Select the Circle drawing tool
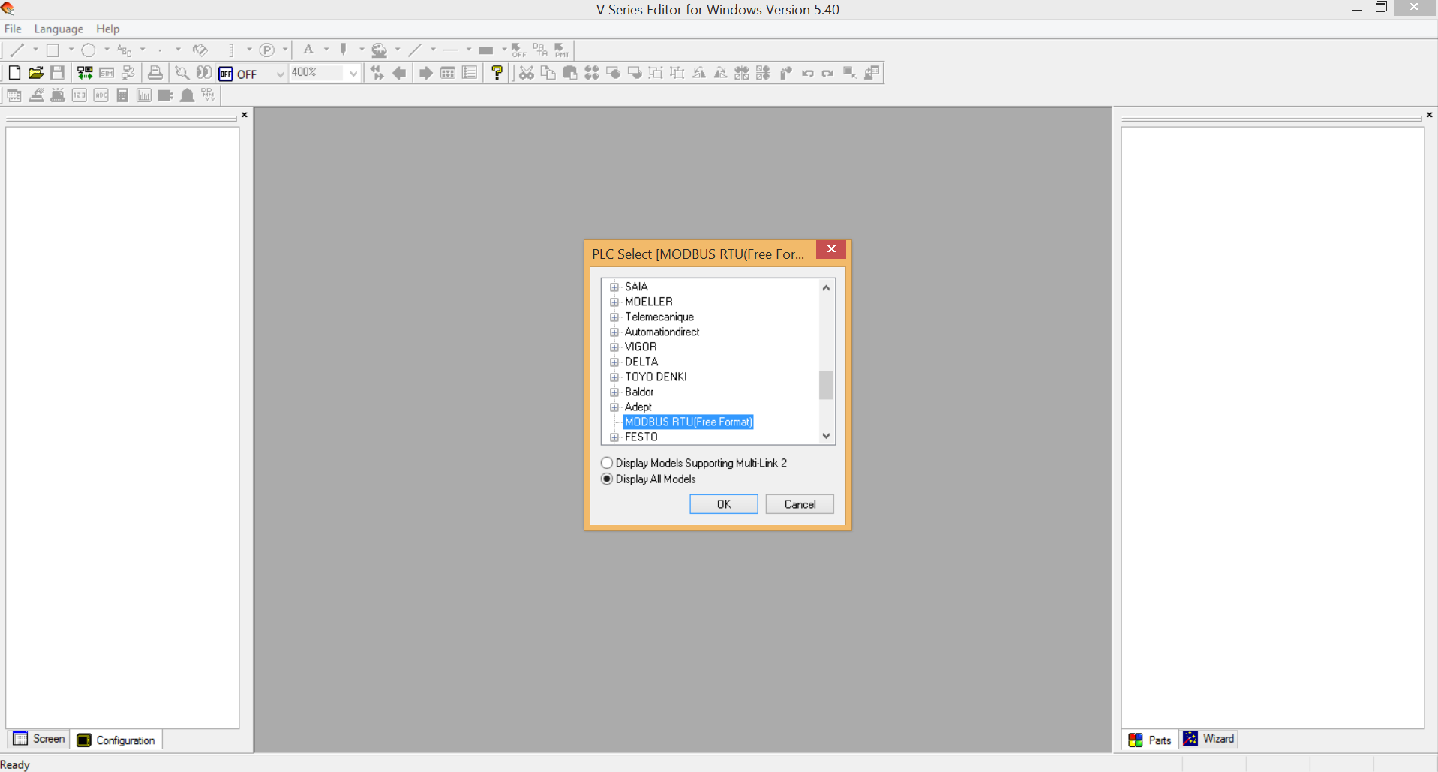The image size is (1438, 772). tap(89, 49)
